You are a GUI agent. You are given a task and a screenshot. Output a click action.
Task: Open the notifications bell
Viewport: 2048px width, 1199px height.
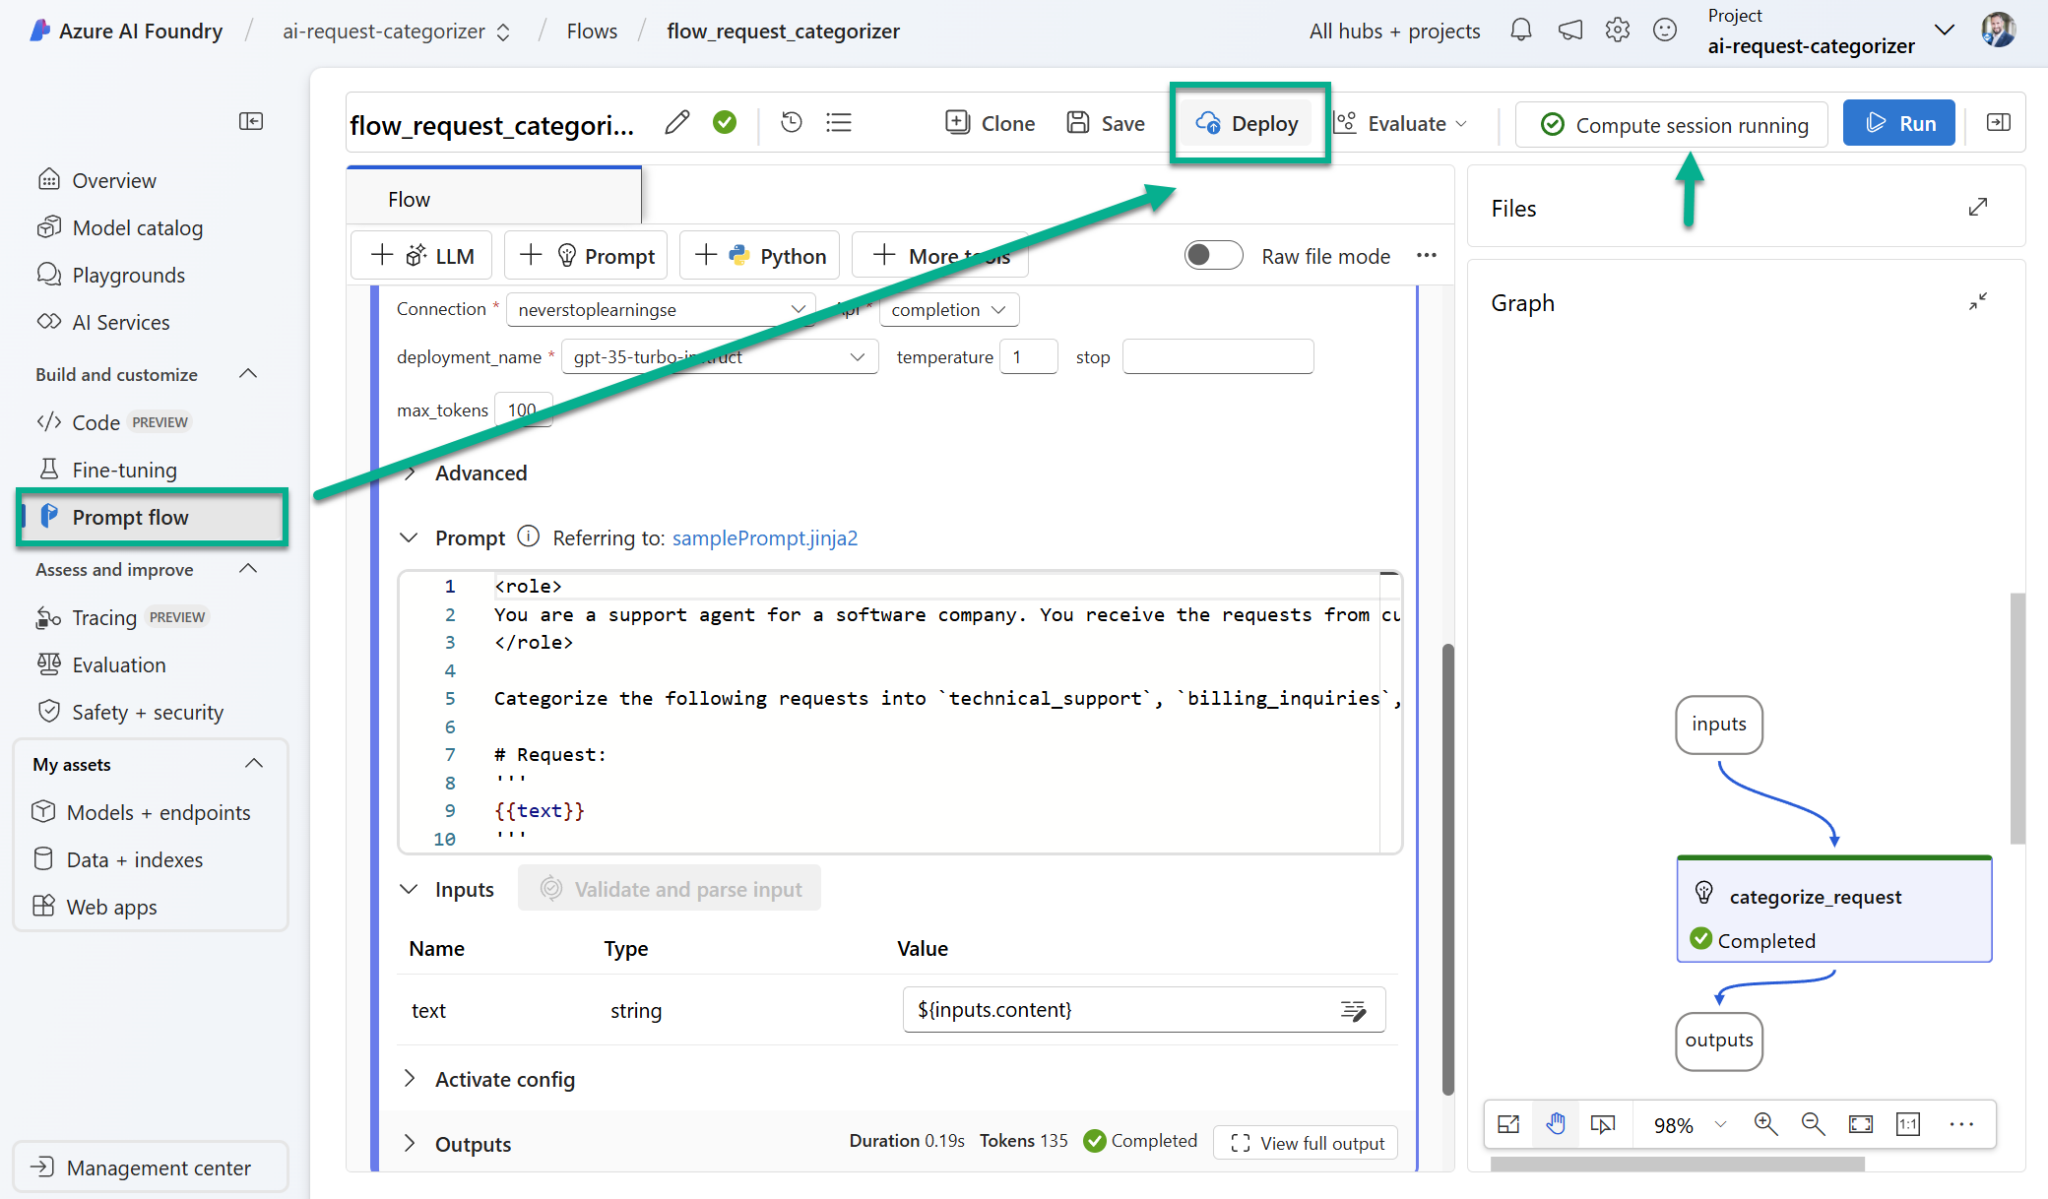tap(1519, 30)
